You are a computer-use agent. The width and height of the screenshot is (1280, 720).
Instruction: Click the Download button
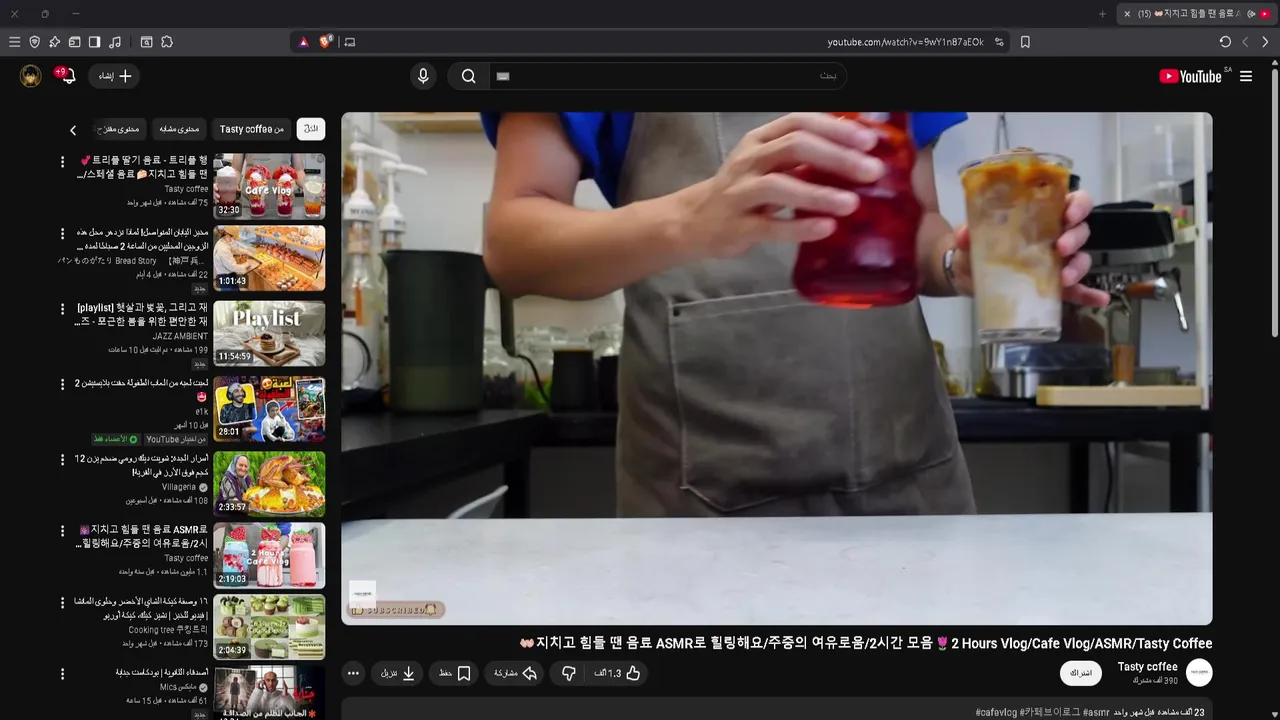point(398,673)
